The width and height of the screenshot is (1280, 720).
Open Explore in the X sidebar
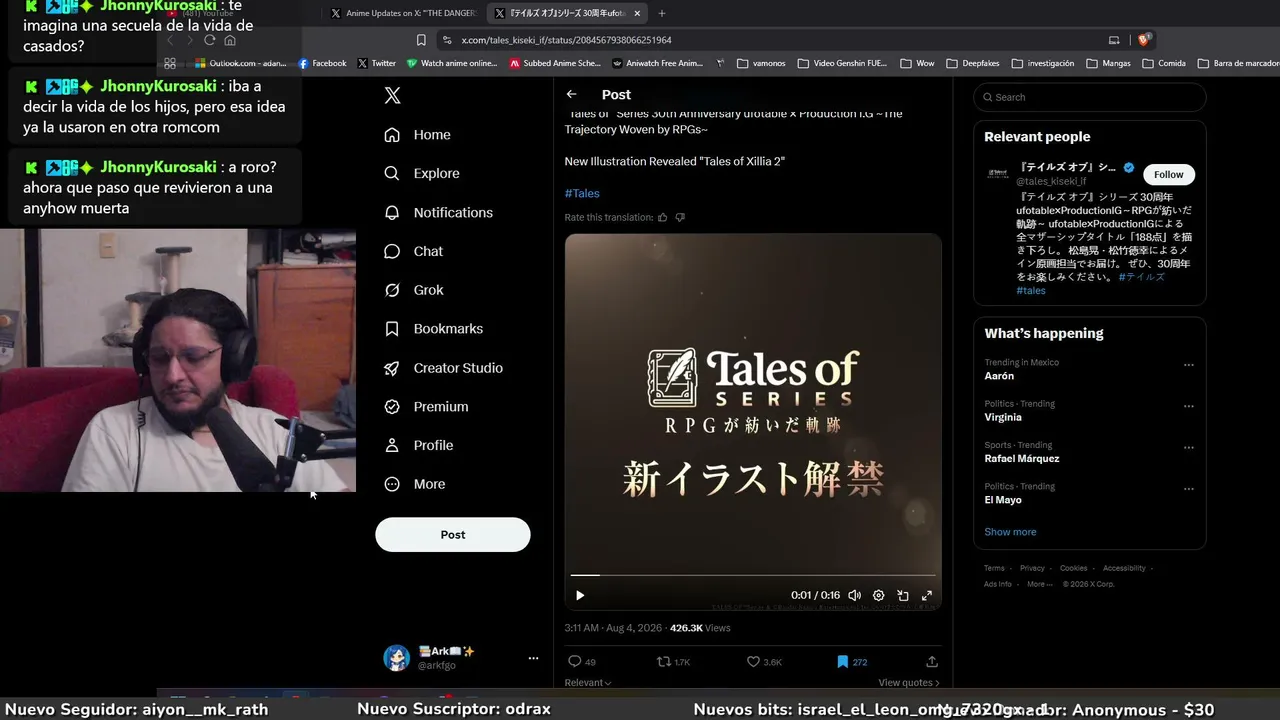(422, 173)
